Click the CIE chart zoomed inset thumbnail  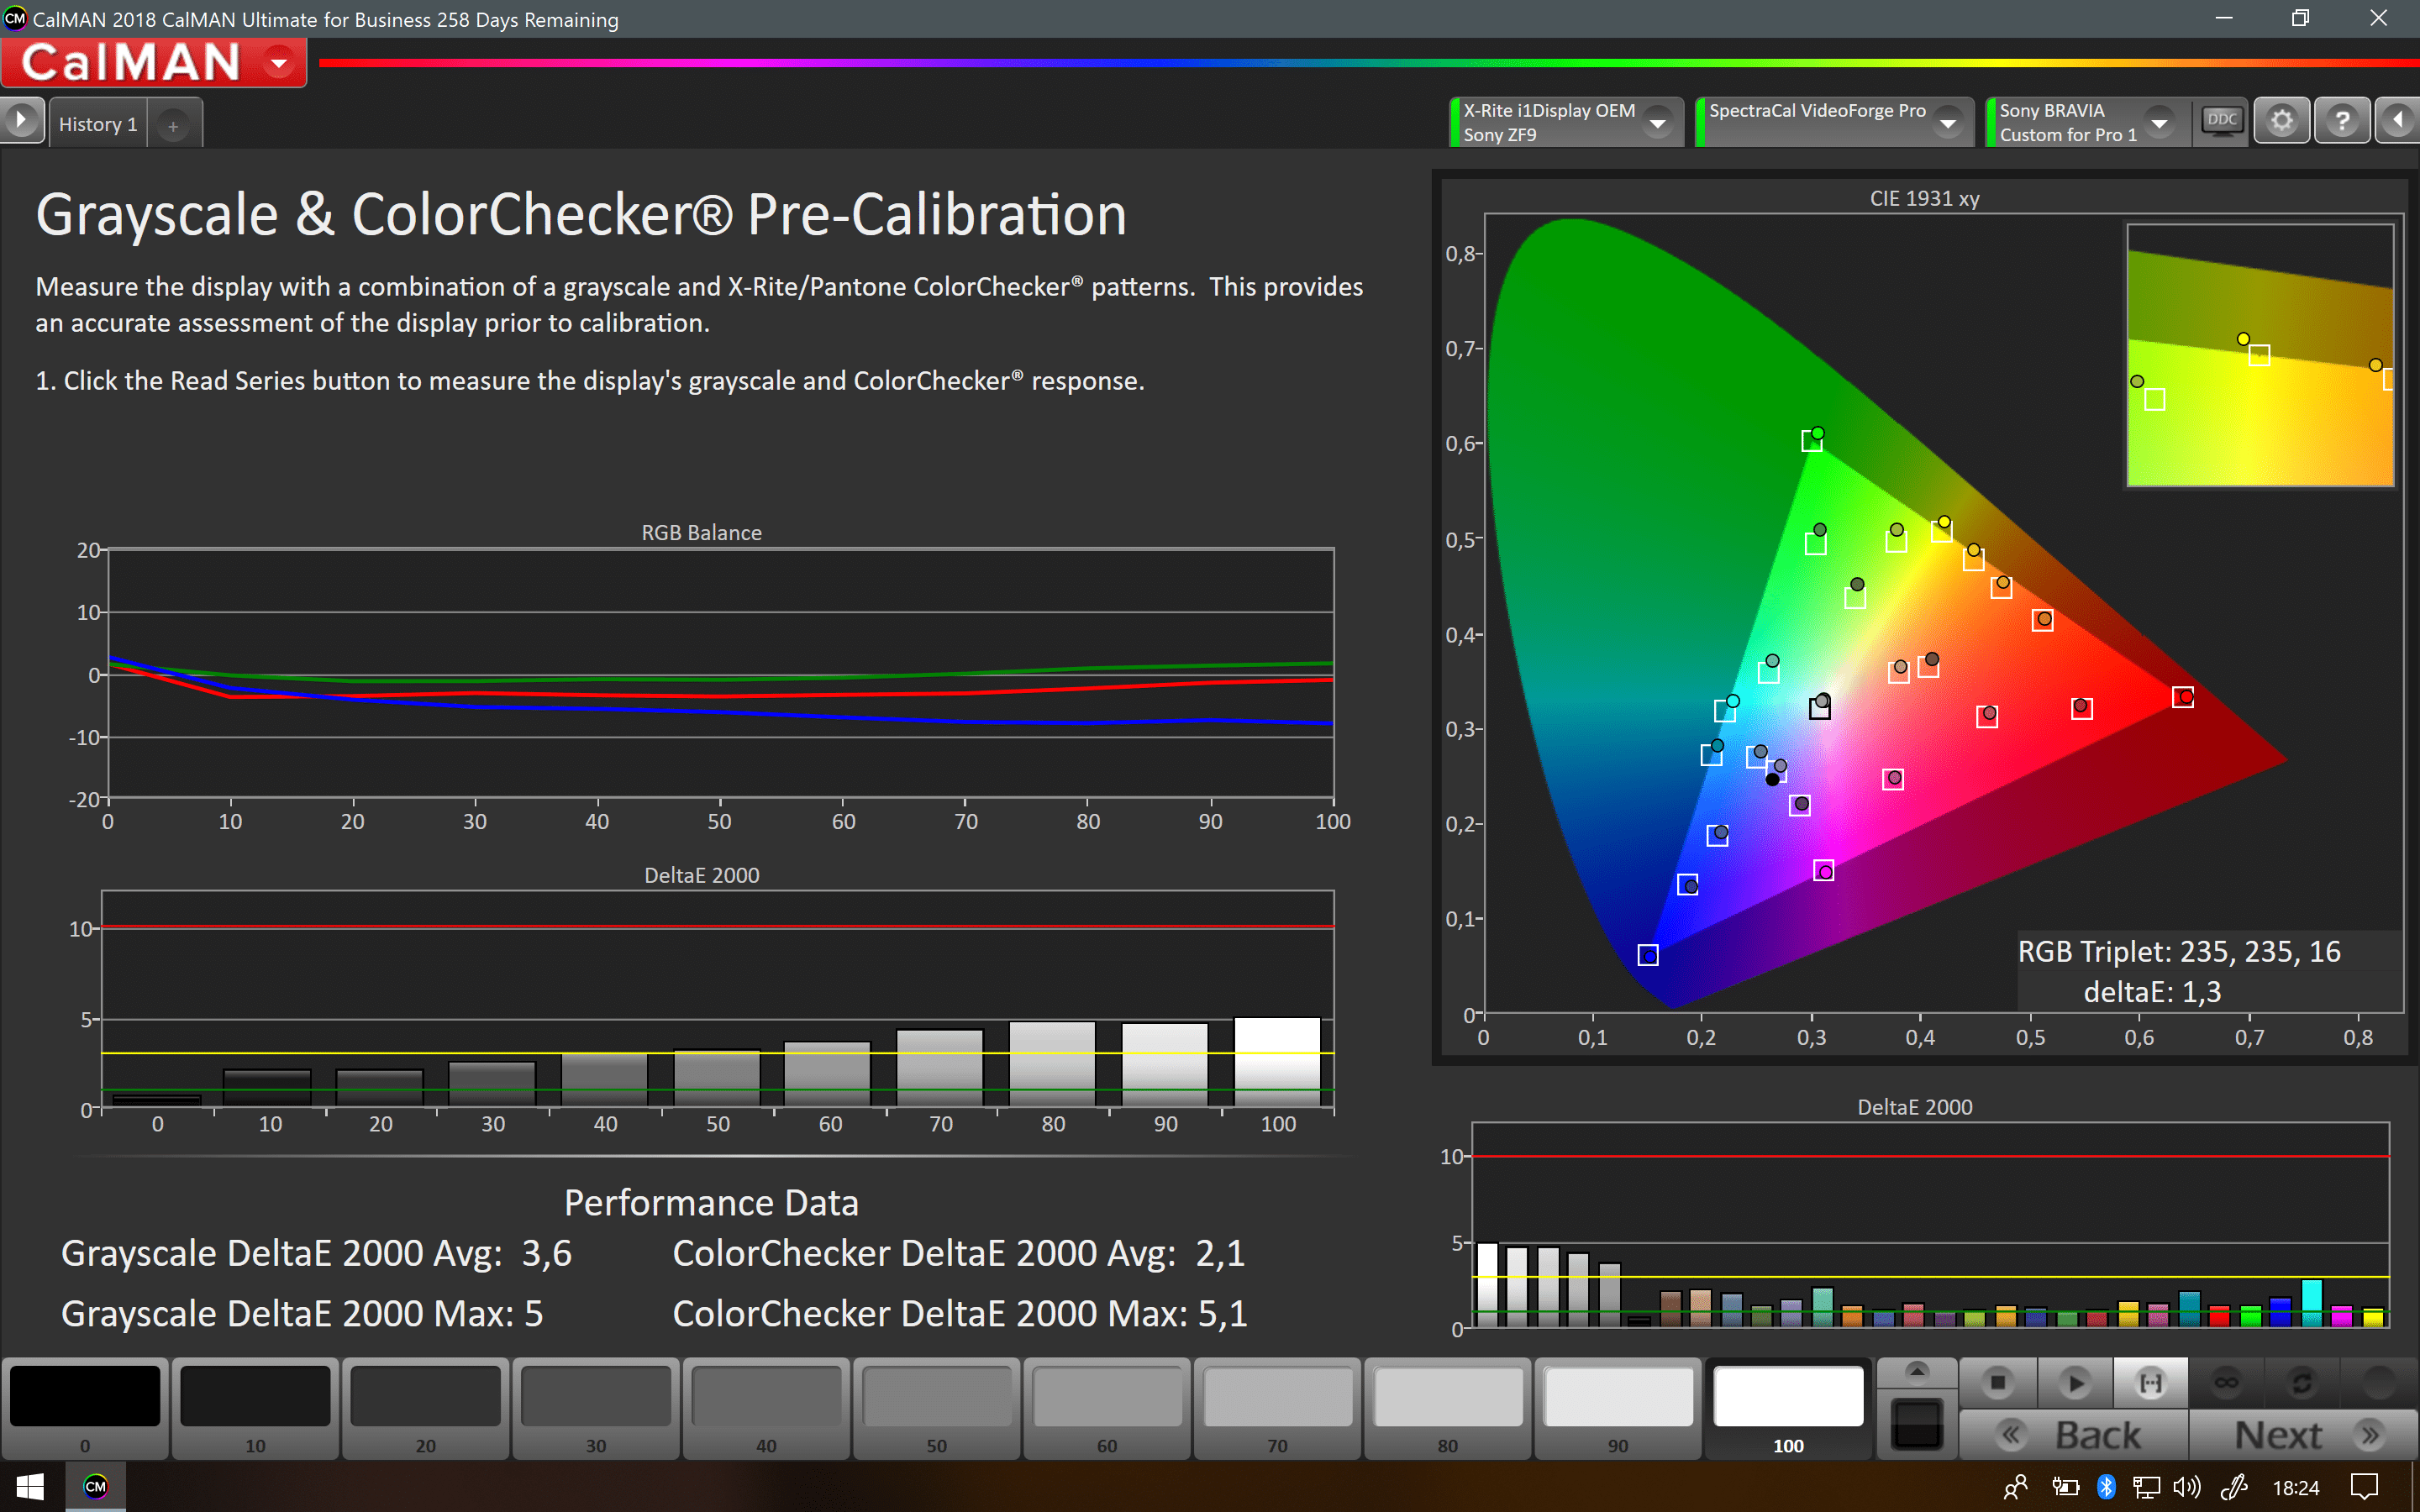point(2260,355)
